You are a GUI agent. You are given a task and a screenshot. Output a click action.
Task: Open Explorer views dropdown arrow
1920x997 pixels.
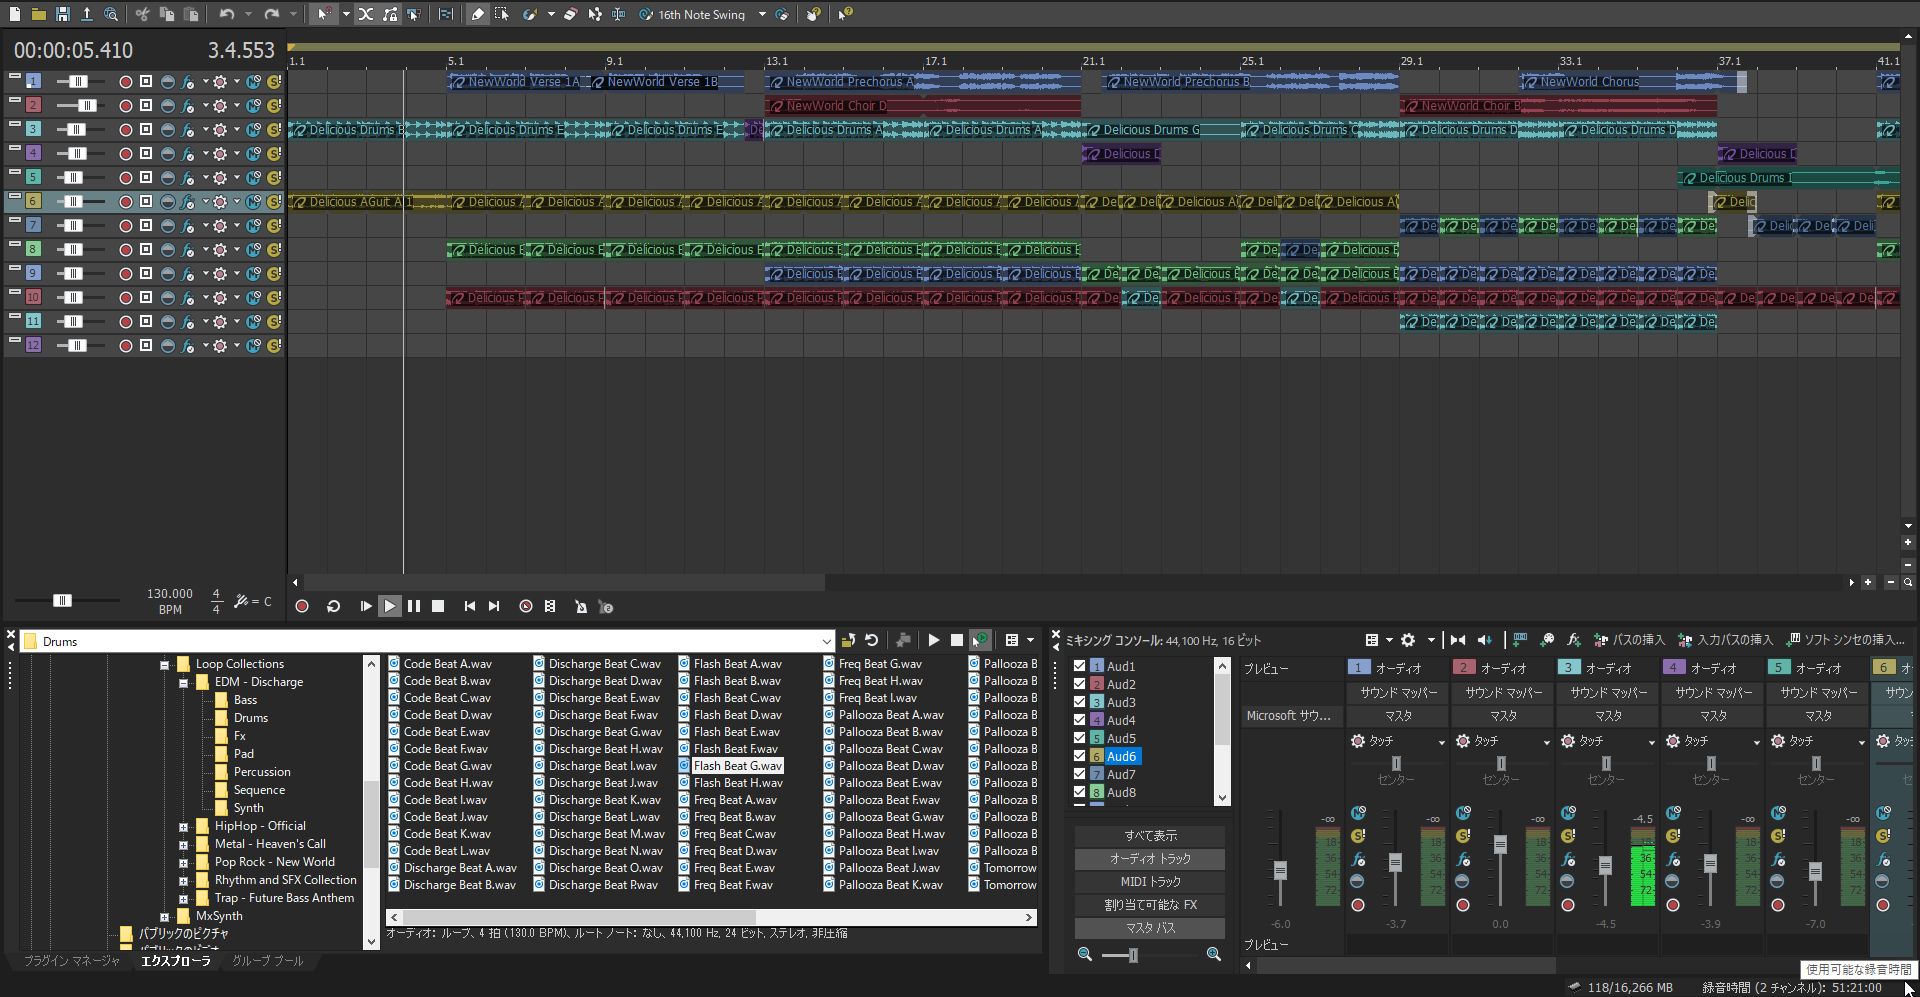[1031, 640]
